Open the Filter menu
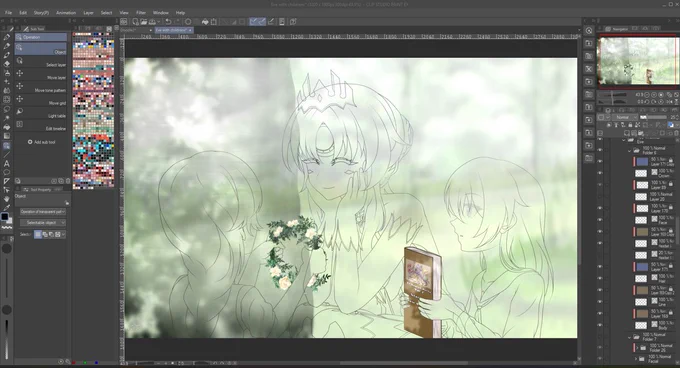680x368 pixels. [141, 13]
